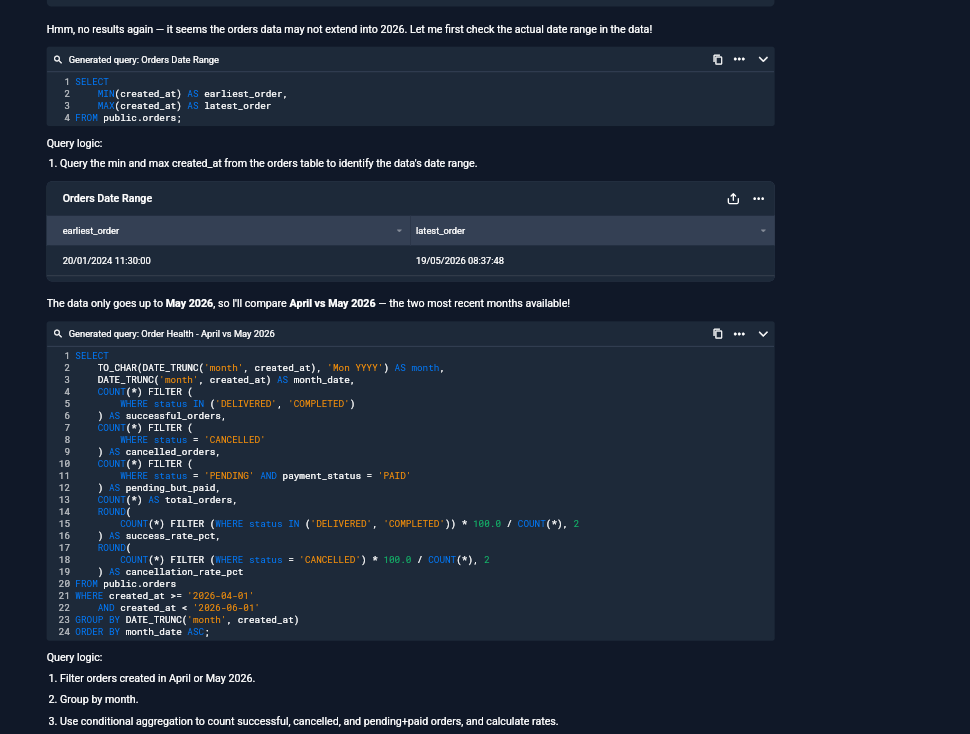Click search icon beside Order Health query
The image size is (970, 734).
(x=58, y=333)
